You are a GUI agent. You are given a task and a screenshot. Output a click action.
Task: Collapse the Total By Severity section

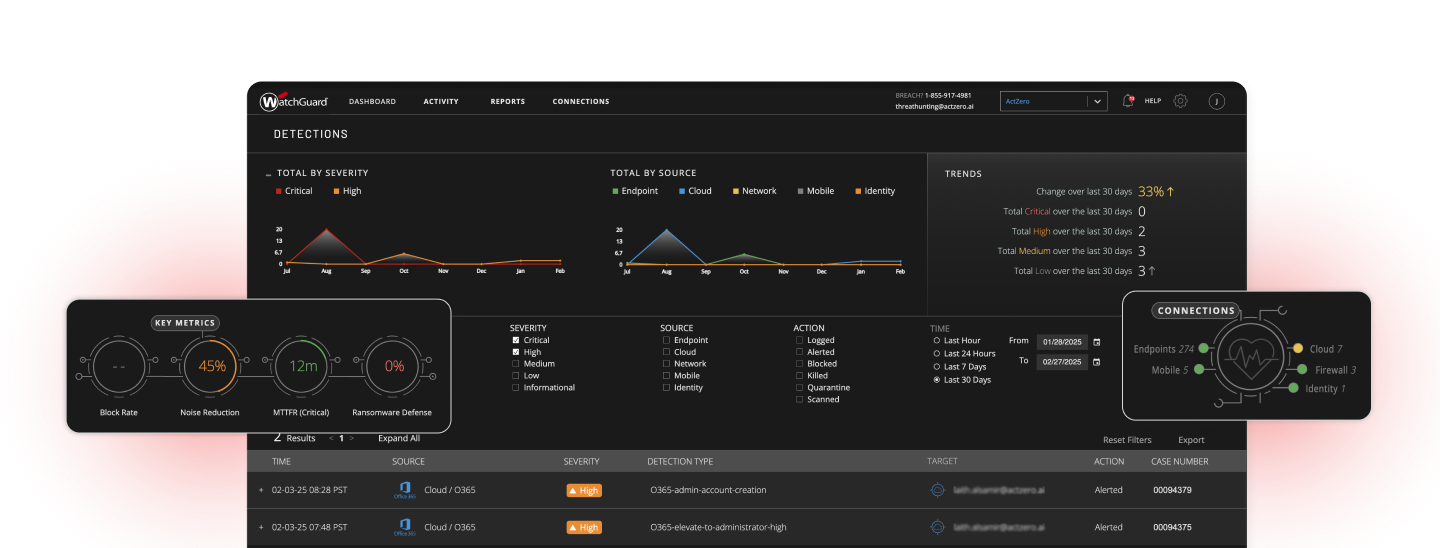pos(268,174)
